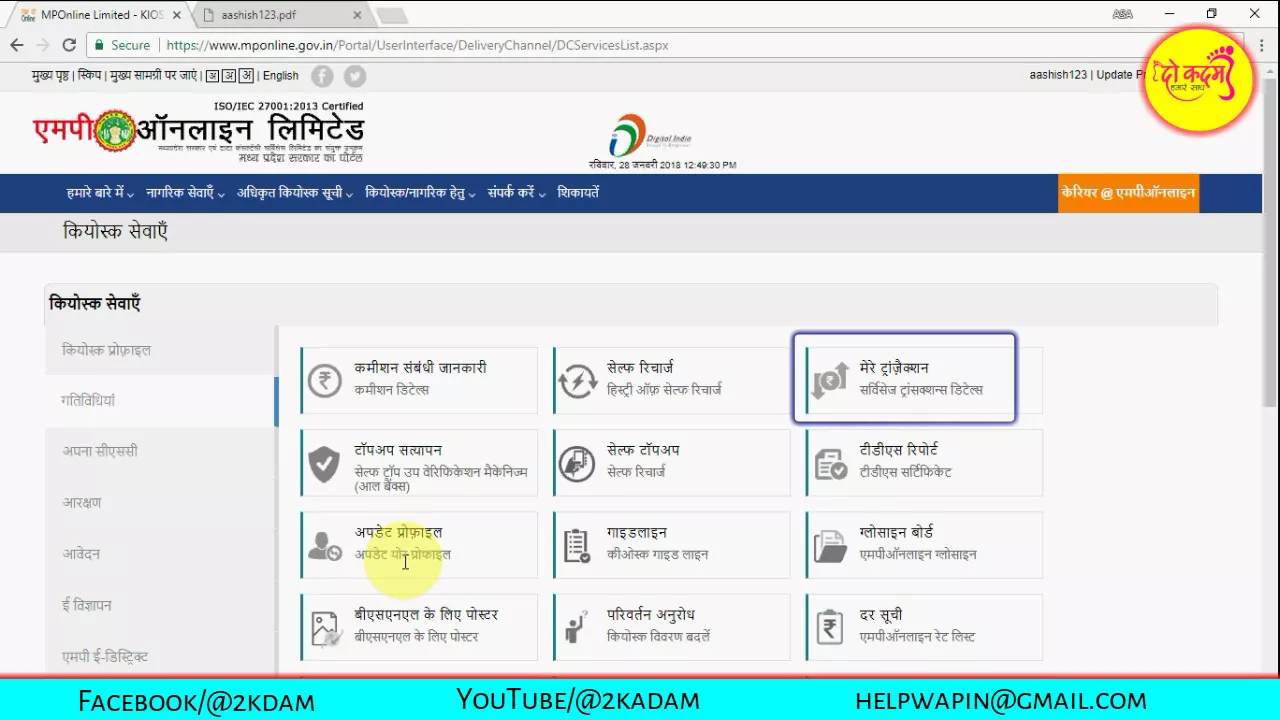Click the new tab button in browser
The width and height of the screenshot is (1280, 720).
(x=391, y=15)
